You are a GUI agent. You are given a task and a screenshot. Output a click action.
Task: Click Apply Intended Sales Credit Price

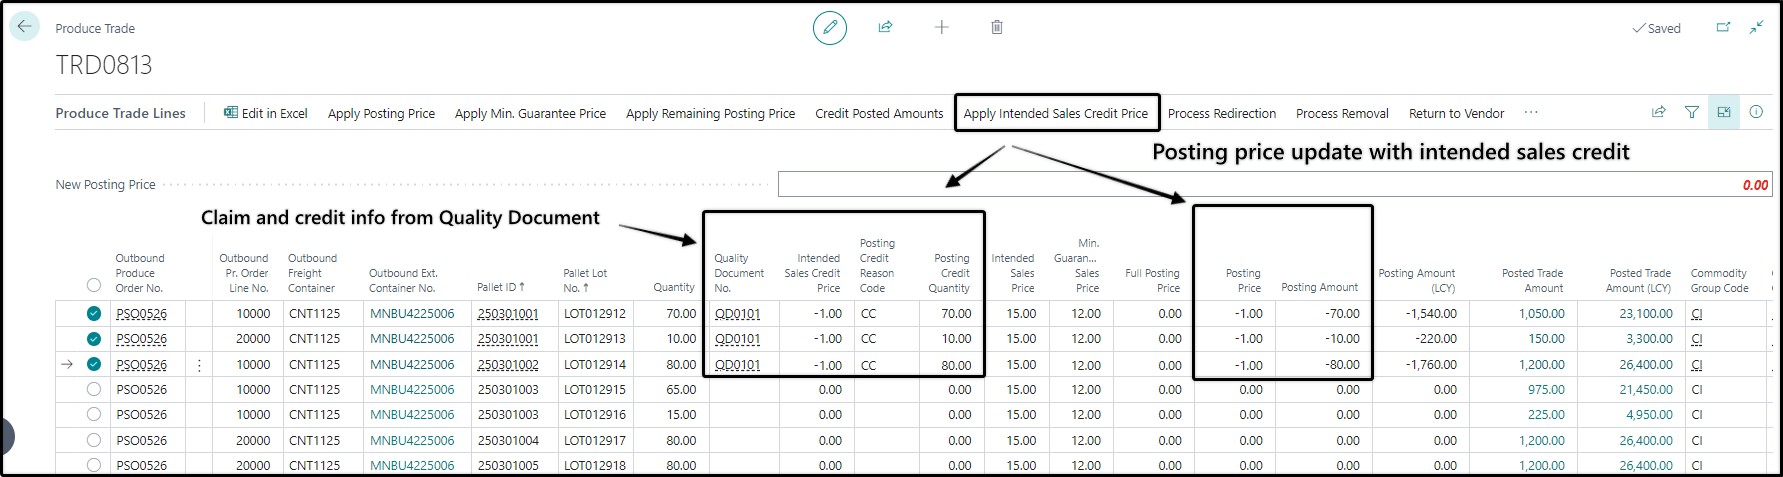(x=1055, y=113)
